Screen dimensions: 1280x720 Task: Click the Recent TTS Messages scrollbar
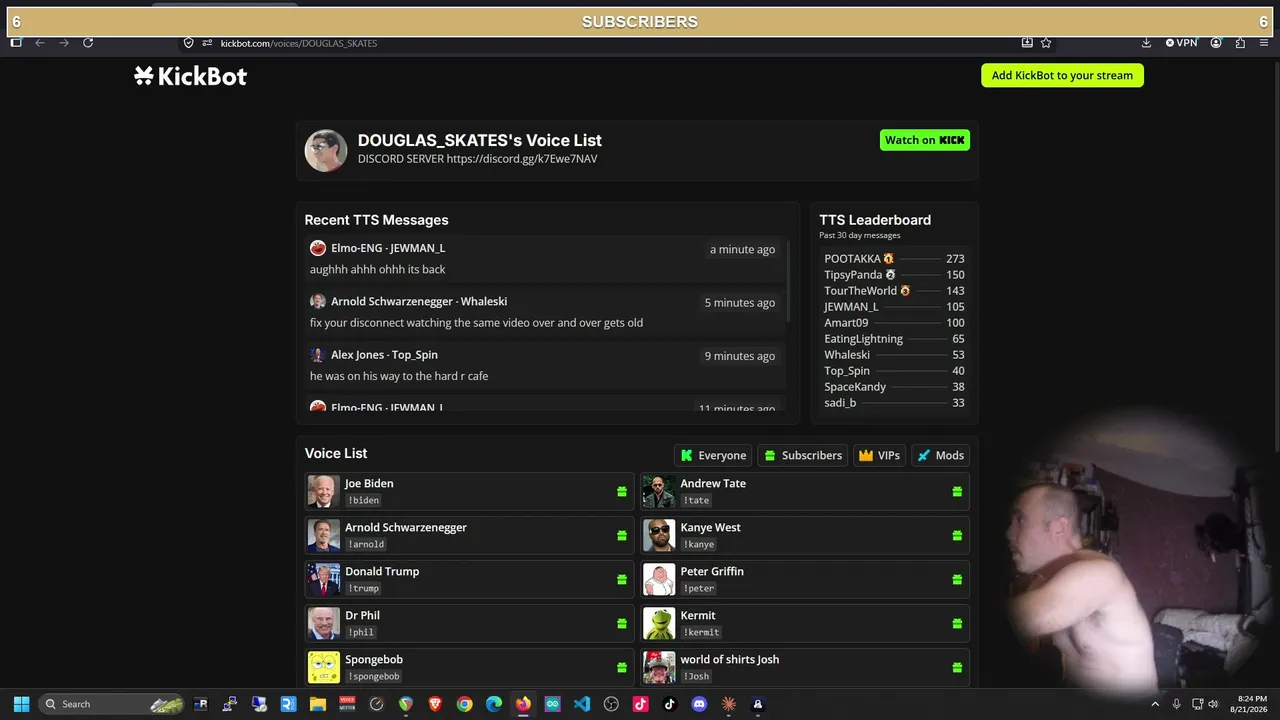790,280
